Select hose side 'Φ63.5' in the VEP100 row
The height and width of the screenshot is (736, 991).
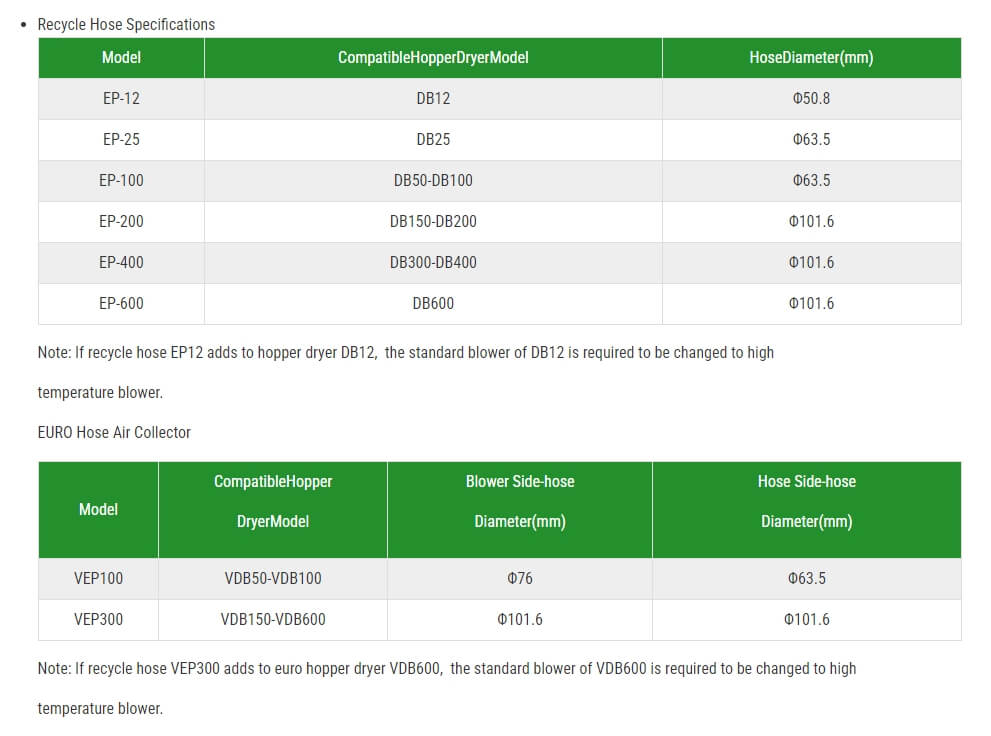pyautogui.click(x=806, y=579)
